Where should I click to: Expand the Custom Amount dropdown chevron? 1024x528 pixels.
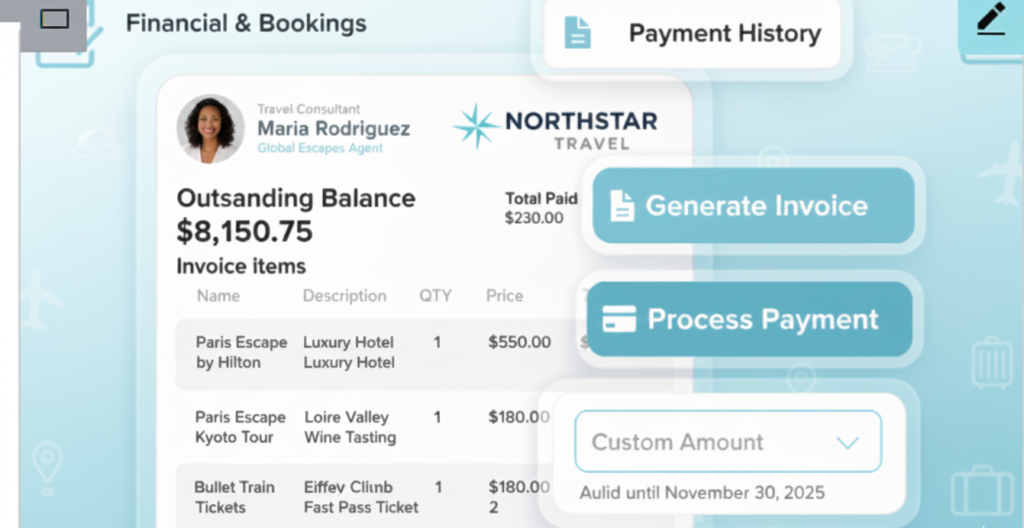[x=847, y=442]
